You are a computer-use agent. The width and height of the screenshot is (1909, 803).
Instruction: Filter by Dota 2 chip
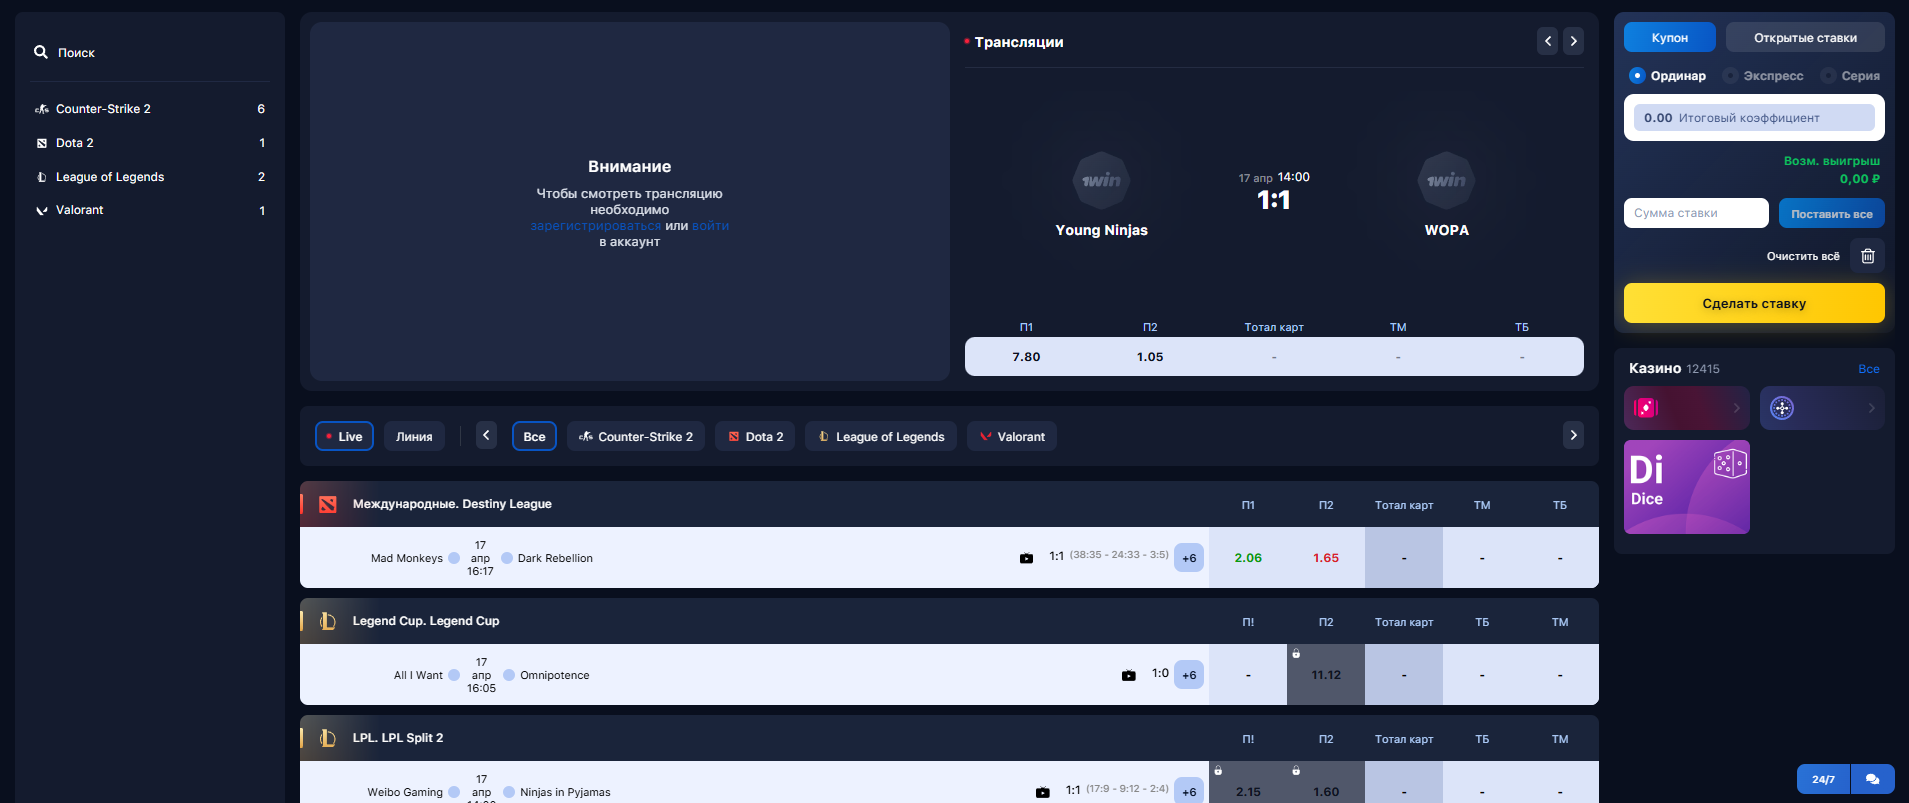tap(755, 437)
